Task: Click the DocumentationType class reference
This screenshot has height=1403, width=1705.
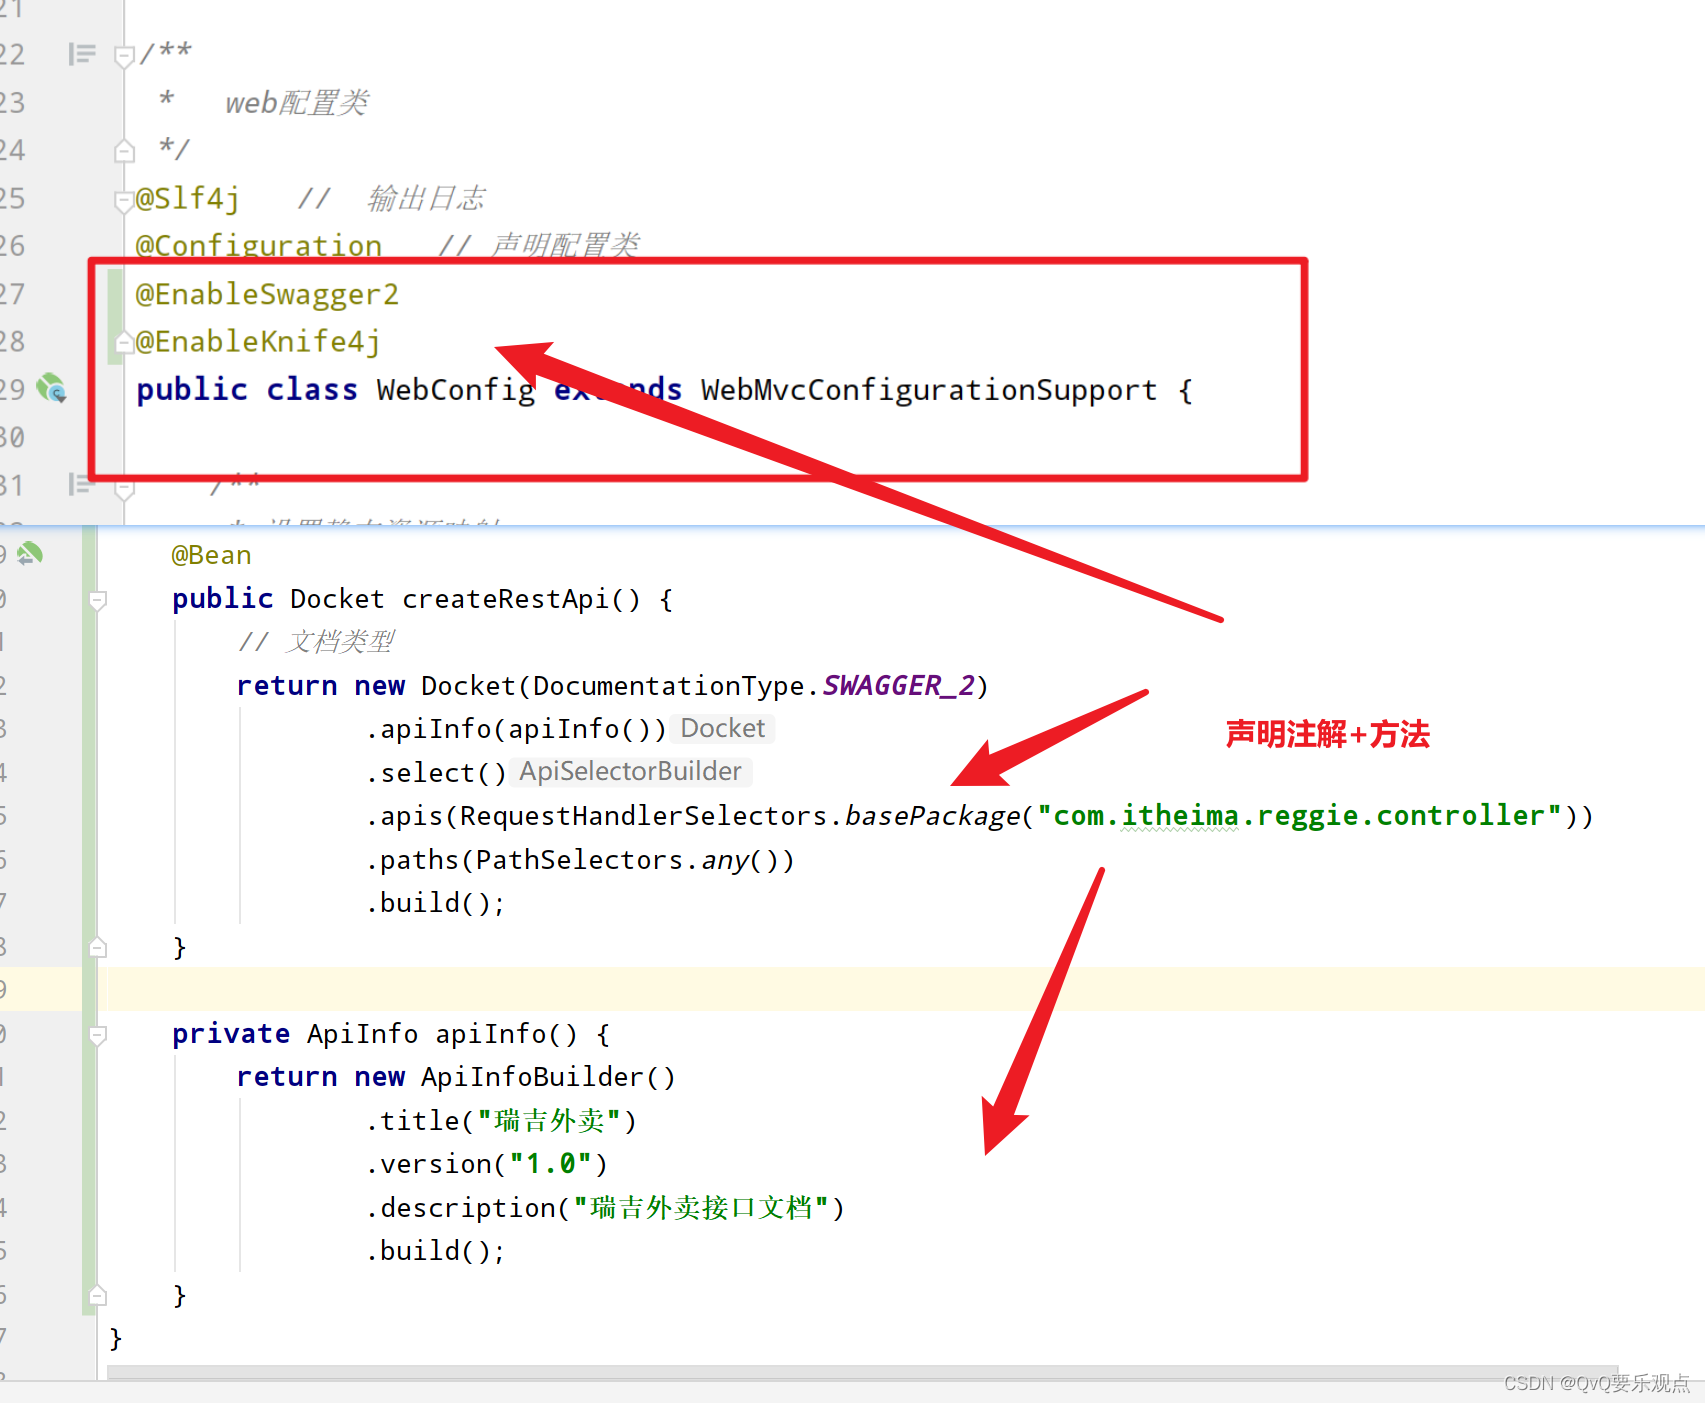Action: 668,686
